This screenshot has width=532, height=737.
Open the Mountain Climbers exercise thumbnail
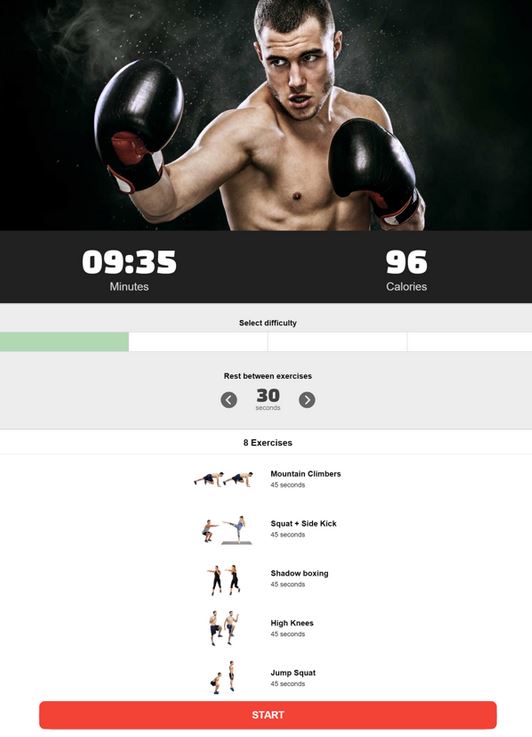pos(224,479)
